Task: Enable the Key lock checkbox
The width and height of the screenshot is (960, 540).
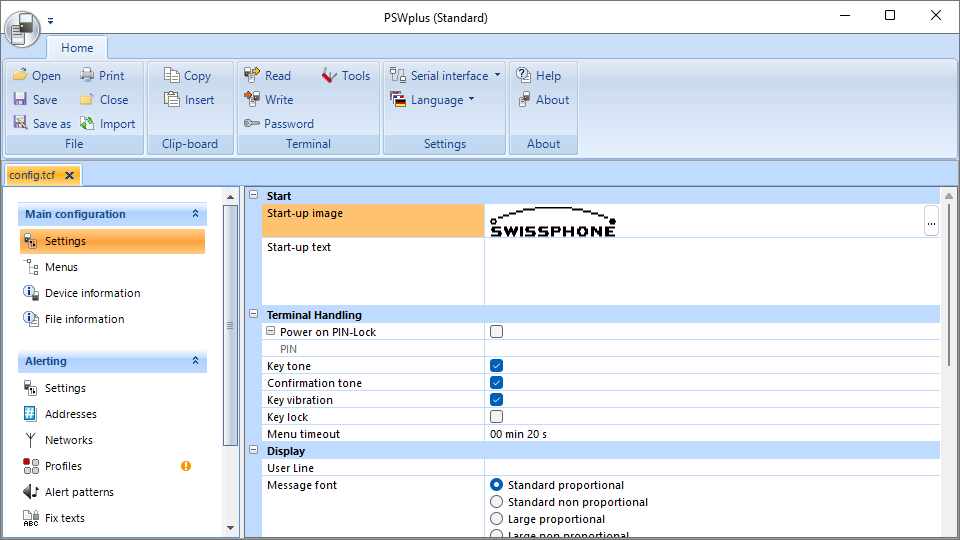Action: click(x=496, y=417)
